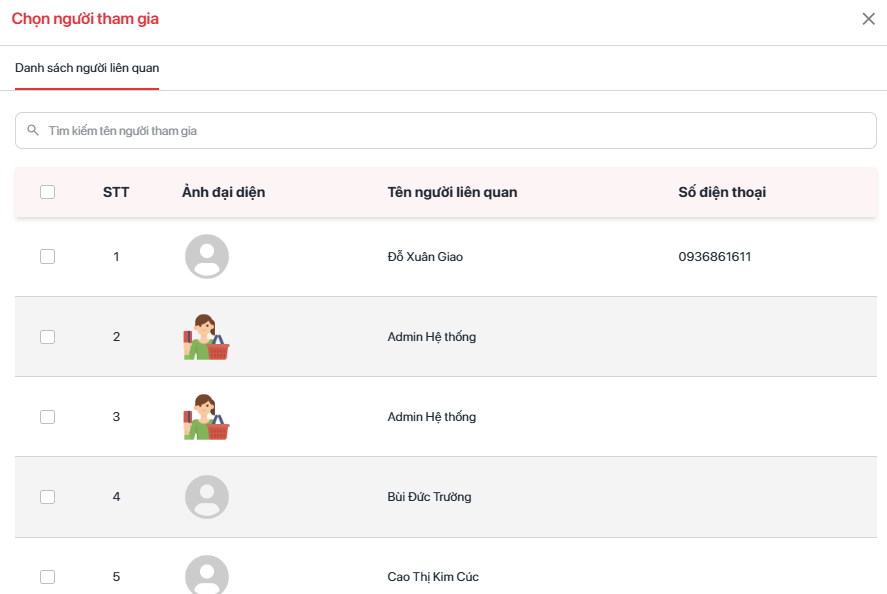Focus the Tìm kiếm tên người tham gia field
Viewport: 887px width, 594px height.
(450, 131)
